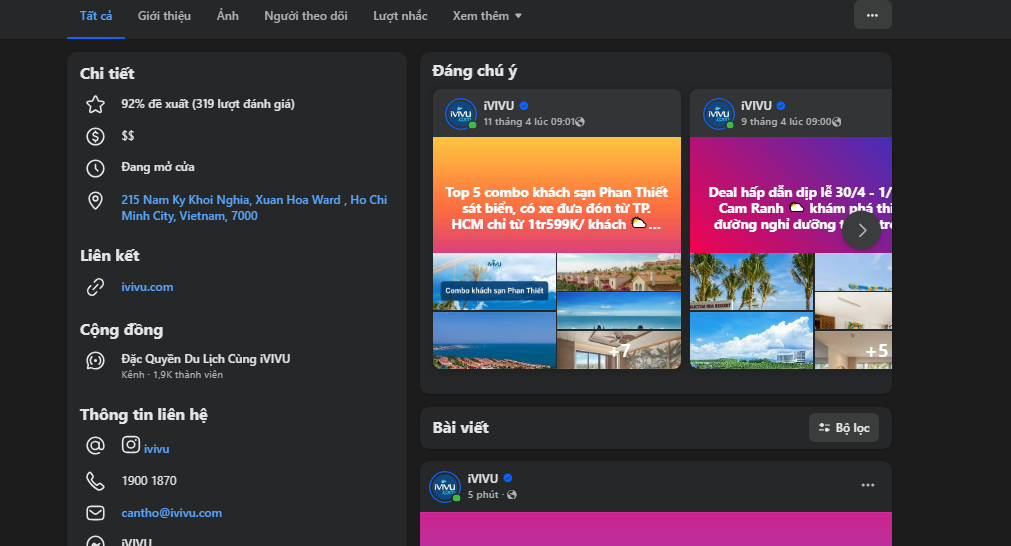
Task: Click the star rating icon in Chi tiết
Action: pyautogui.click(x=95, y=104)
